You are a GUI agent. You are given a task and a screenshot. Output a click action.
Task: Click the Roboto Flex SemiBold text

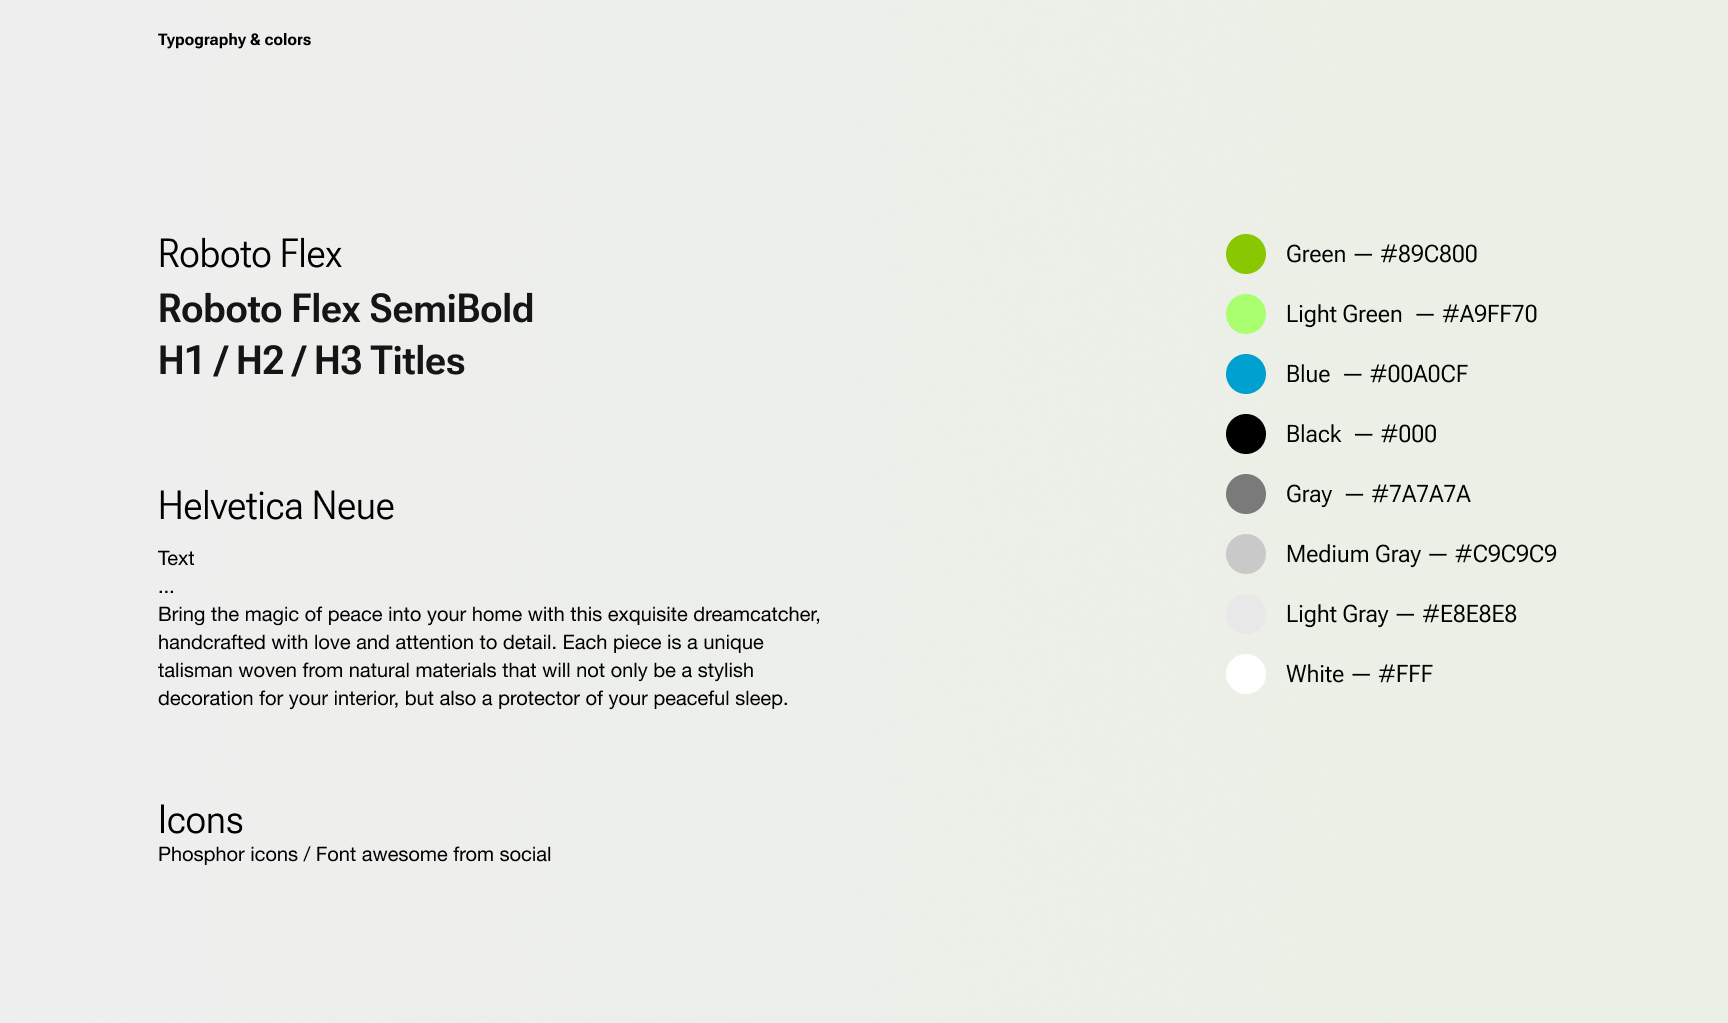(x=345, y=309)
